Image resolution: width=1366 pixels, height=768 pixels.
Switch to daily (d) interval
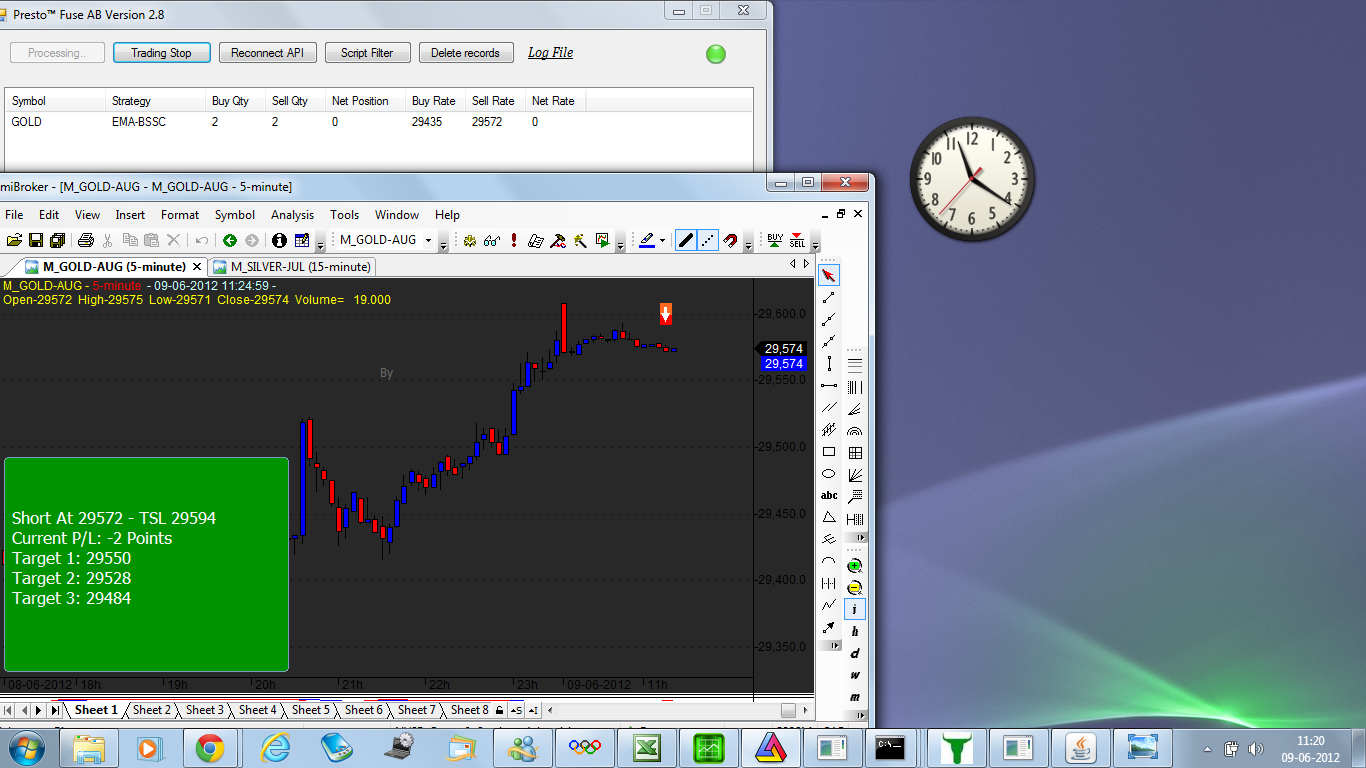tap(855, 653)
